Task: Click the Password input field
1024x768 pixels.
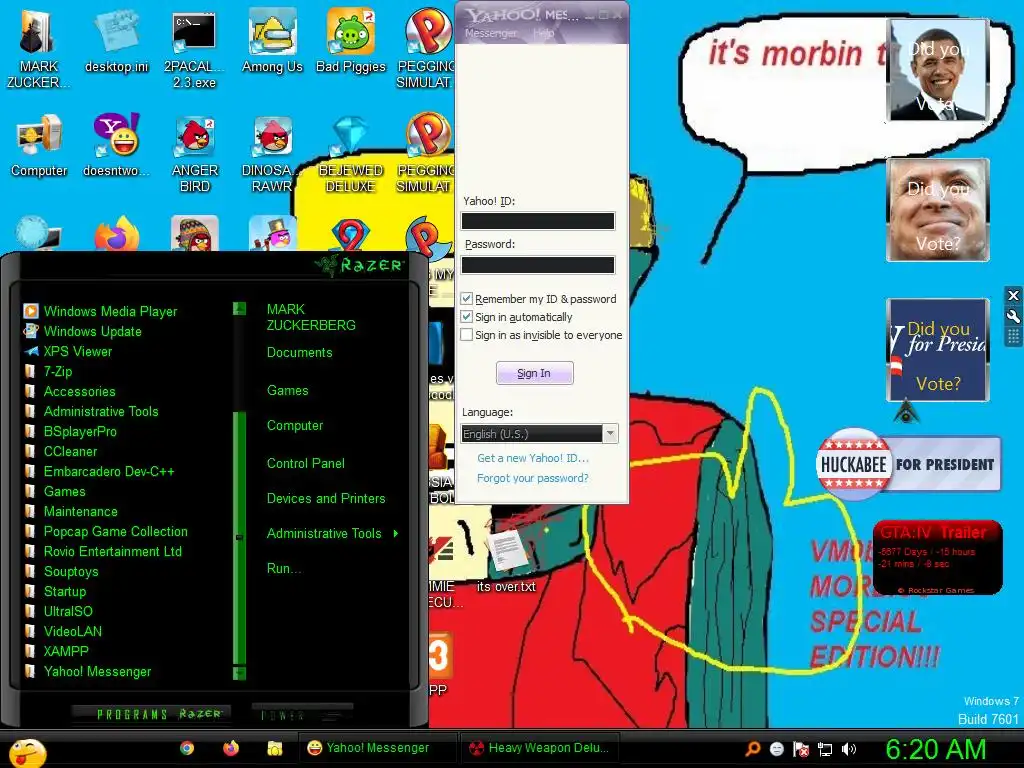Action: (x=537, y=264)
